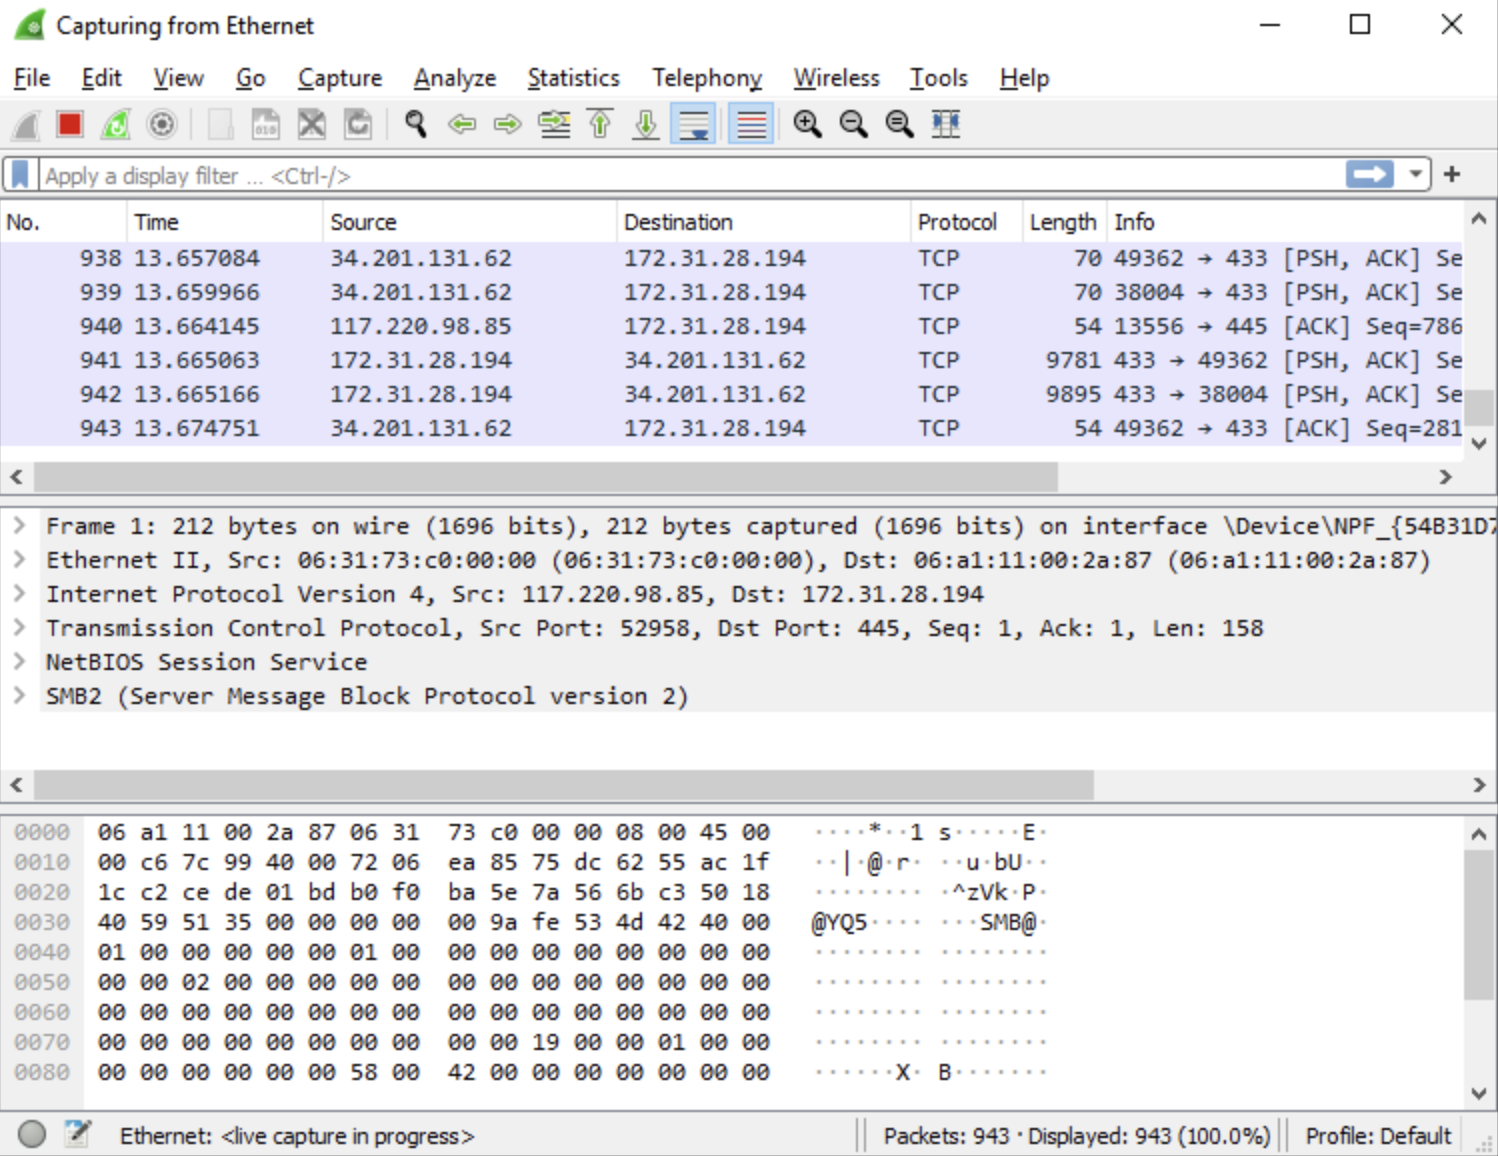Expand Transmission Control Protocol details
This screenshot has height=1156, width=1498.
coord(19,627)
